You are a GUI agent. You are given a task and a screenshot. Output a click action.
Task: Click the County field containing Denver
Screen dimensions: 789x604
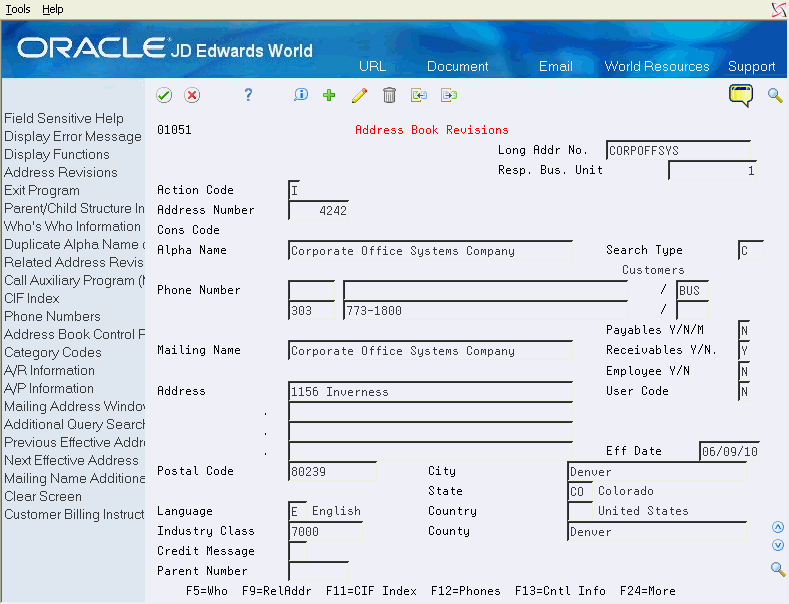(x=657, y=532)
